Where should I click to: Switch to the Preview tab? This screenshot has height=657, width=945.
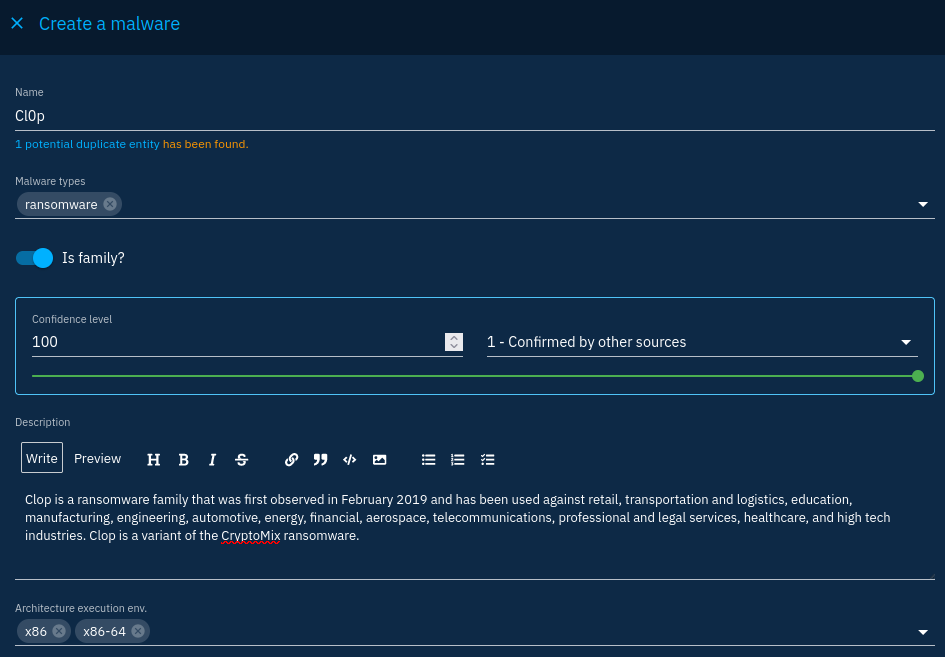(97, 458)
